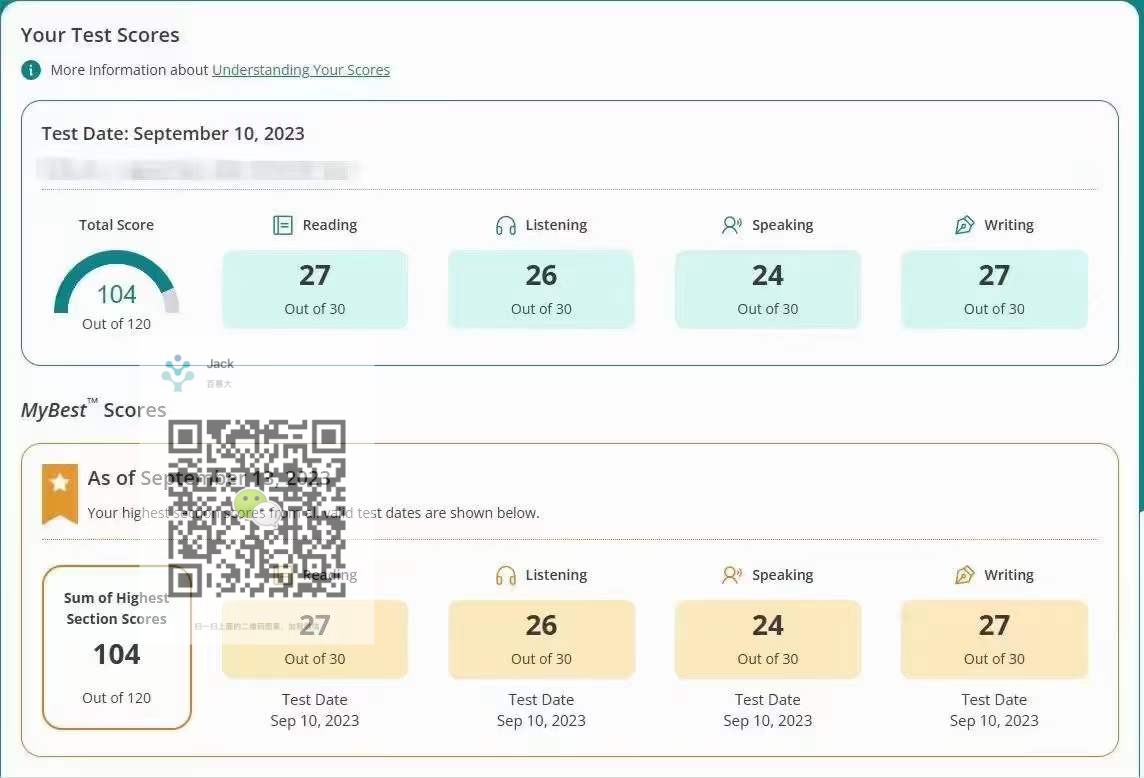Select the green Speaking 24 score card

768,289
